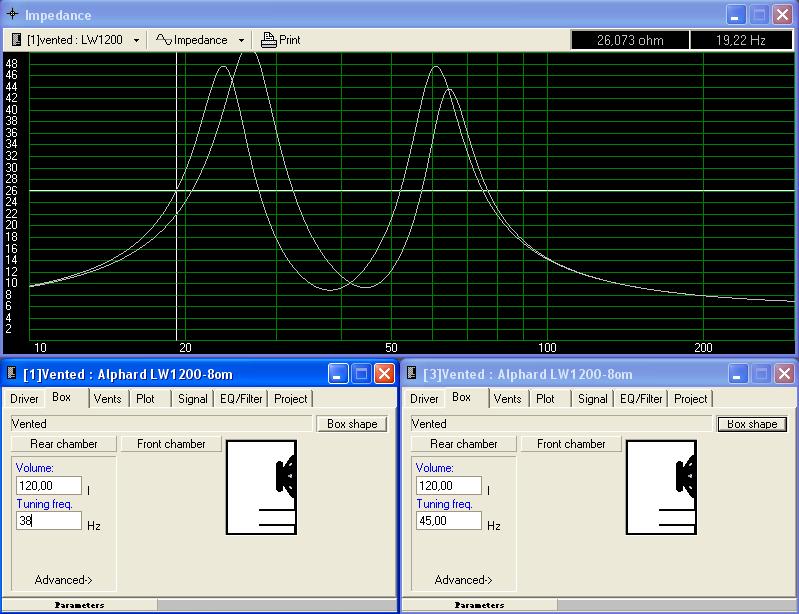Screen dimensions: 799x614
Task: Open the Driver tab in [1]Vented window
Action: pyautogui.click(x=25, y=398)
